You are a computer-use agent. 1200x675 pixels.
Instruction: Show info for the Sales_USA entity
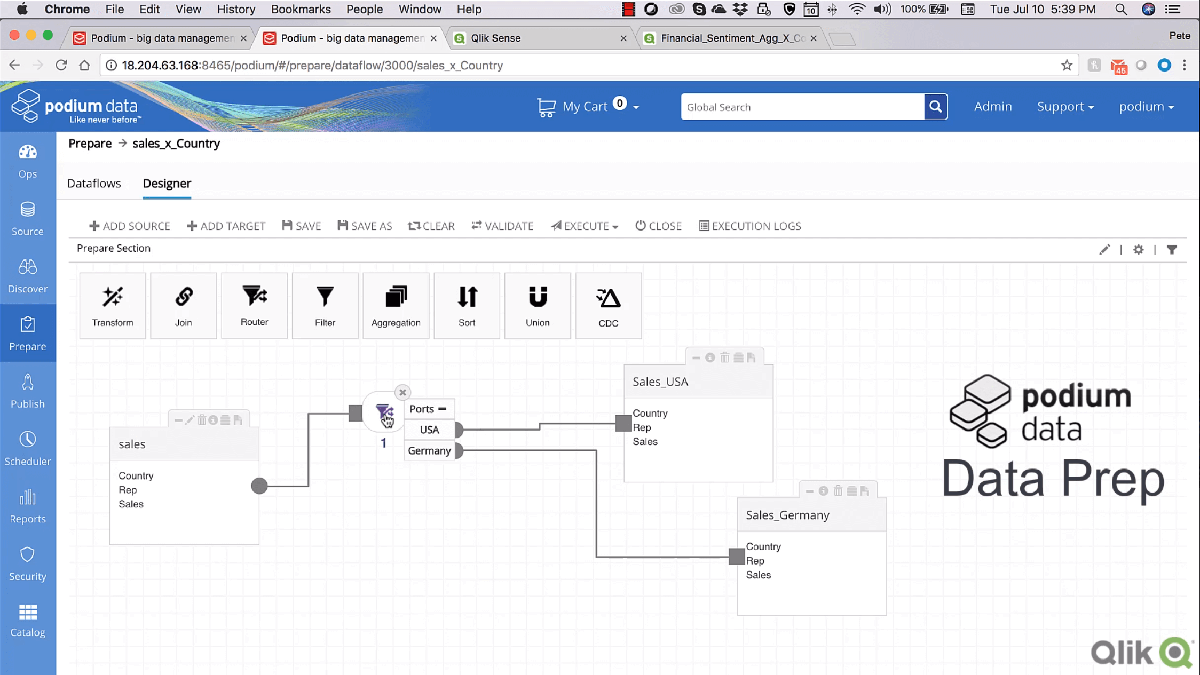click(x=710, y=357)
